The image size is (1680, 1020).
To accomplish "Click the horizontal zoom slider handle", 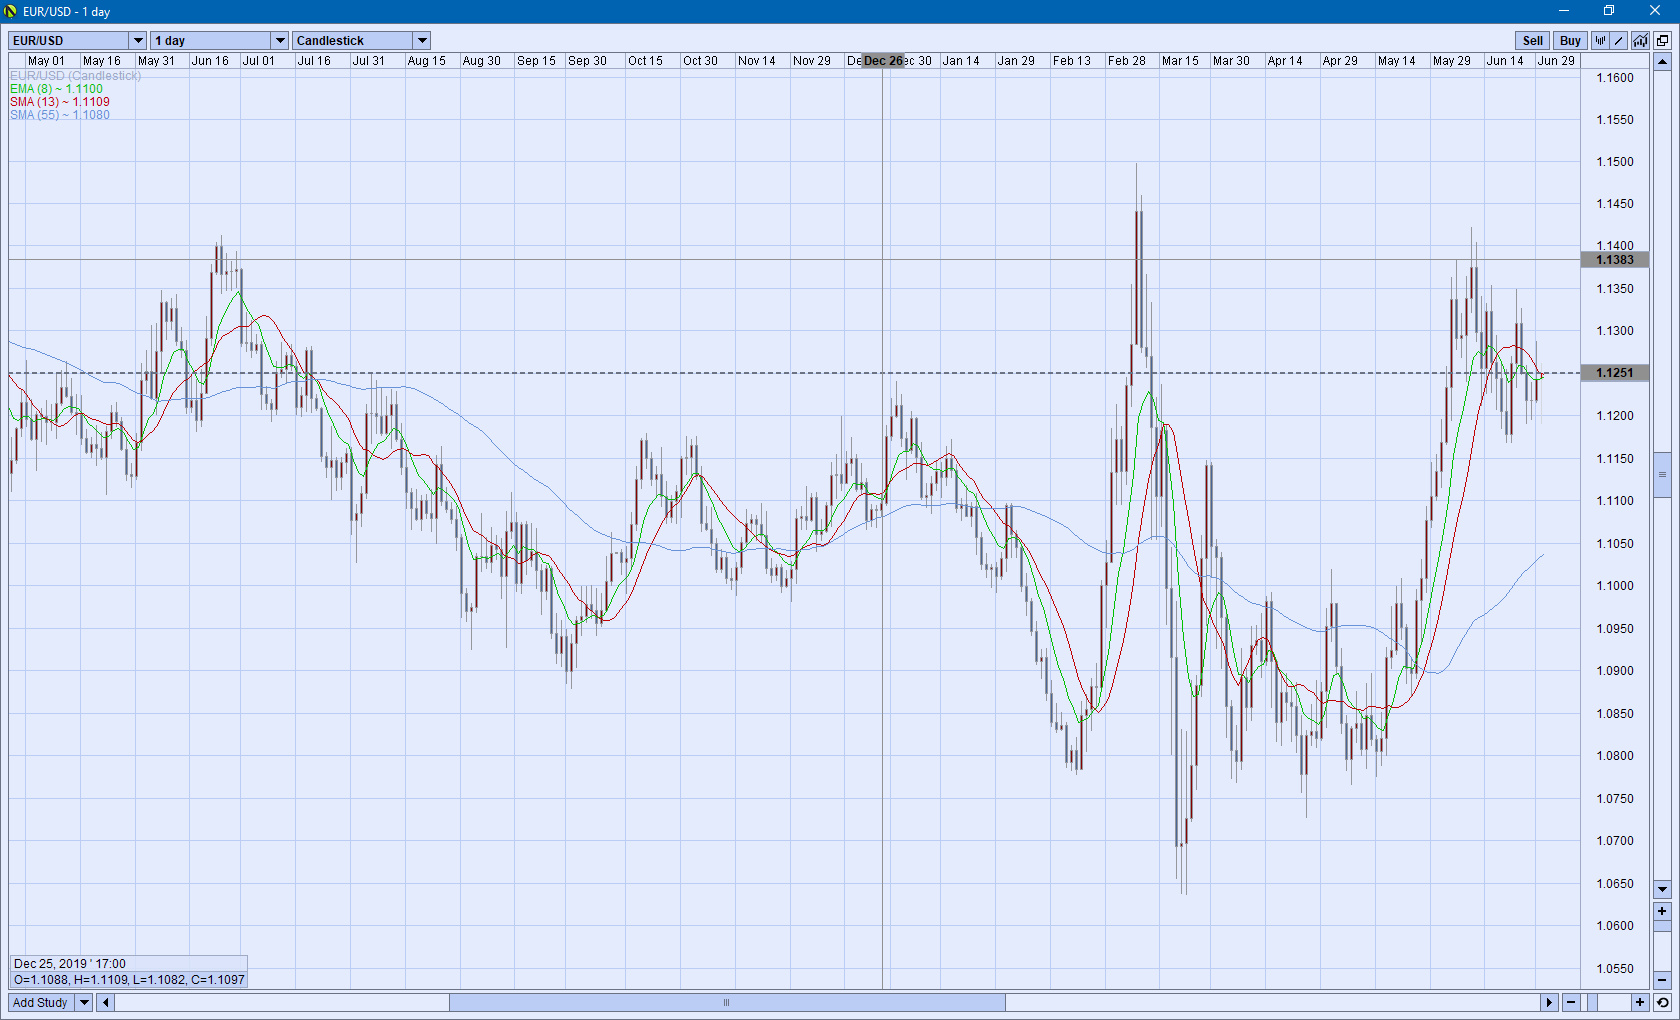I will pos(1592,1003).
